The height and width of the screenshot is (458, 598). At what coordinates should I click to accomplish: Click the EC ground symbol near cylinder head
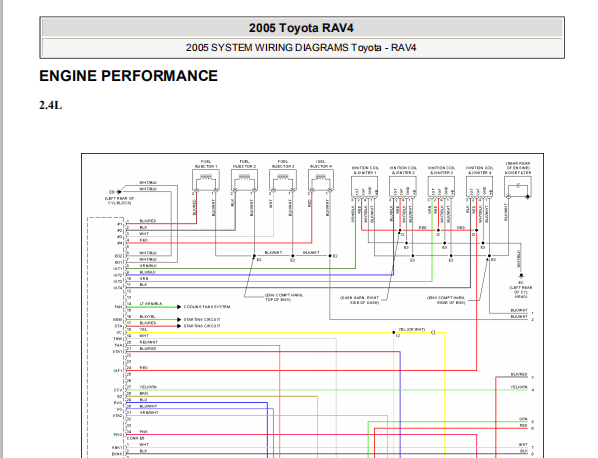click(x=521, y=275)
